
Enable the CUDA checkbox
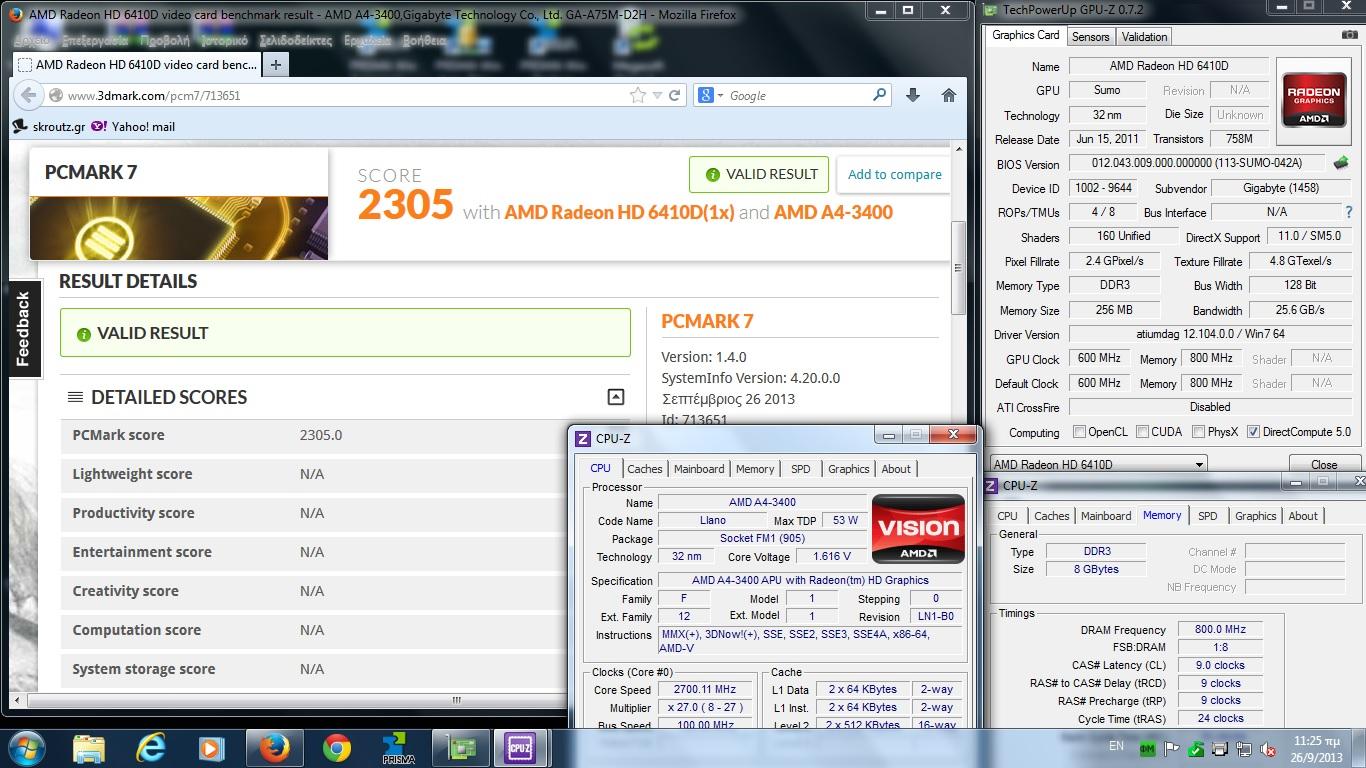pos(1141,432)
